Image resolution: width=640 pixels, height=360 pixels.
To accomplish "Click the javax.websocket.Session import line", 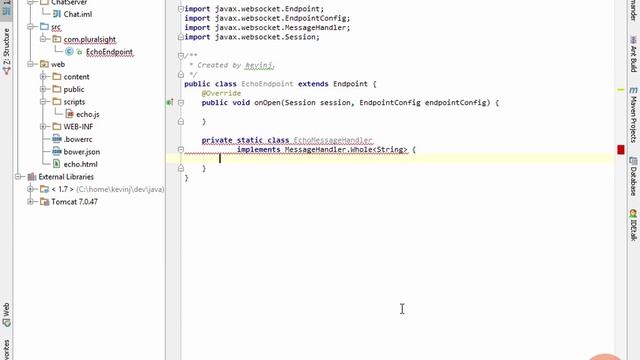I will (252, 37).
